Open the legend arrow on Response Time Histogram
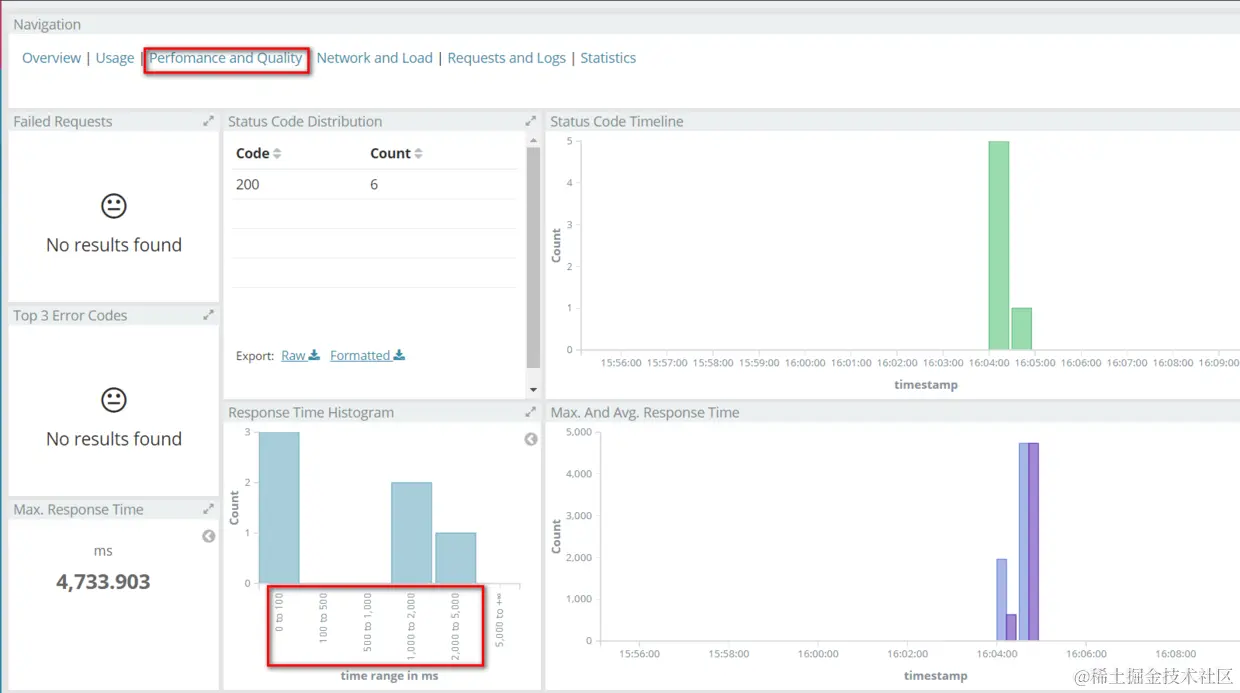Screen dimensions: 1240x693 click(x=530, y=438)
